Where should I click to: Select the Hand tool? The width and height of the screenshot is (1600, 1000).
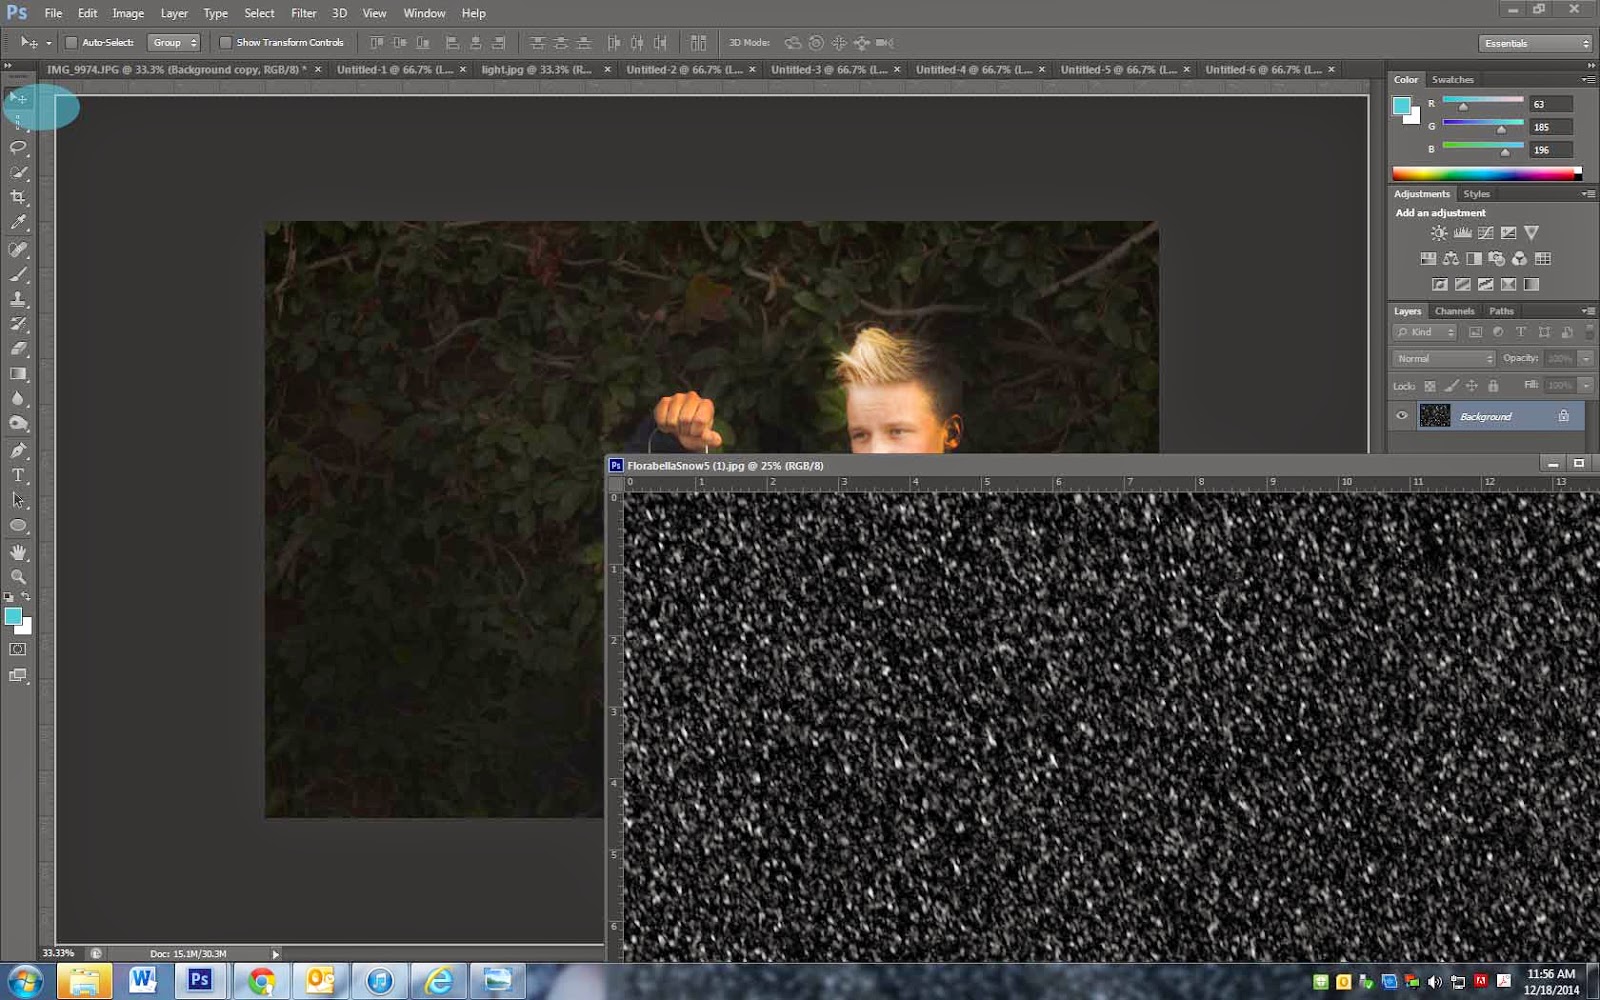pos(18,552)
